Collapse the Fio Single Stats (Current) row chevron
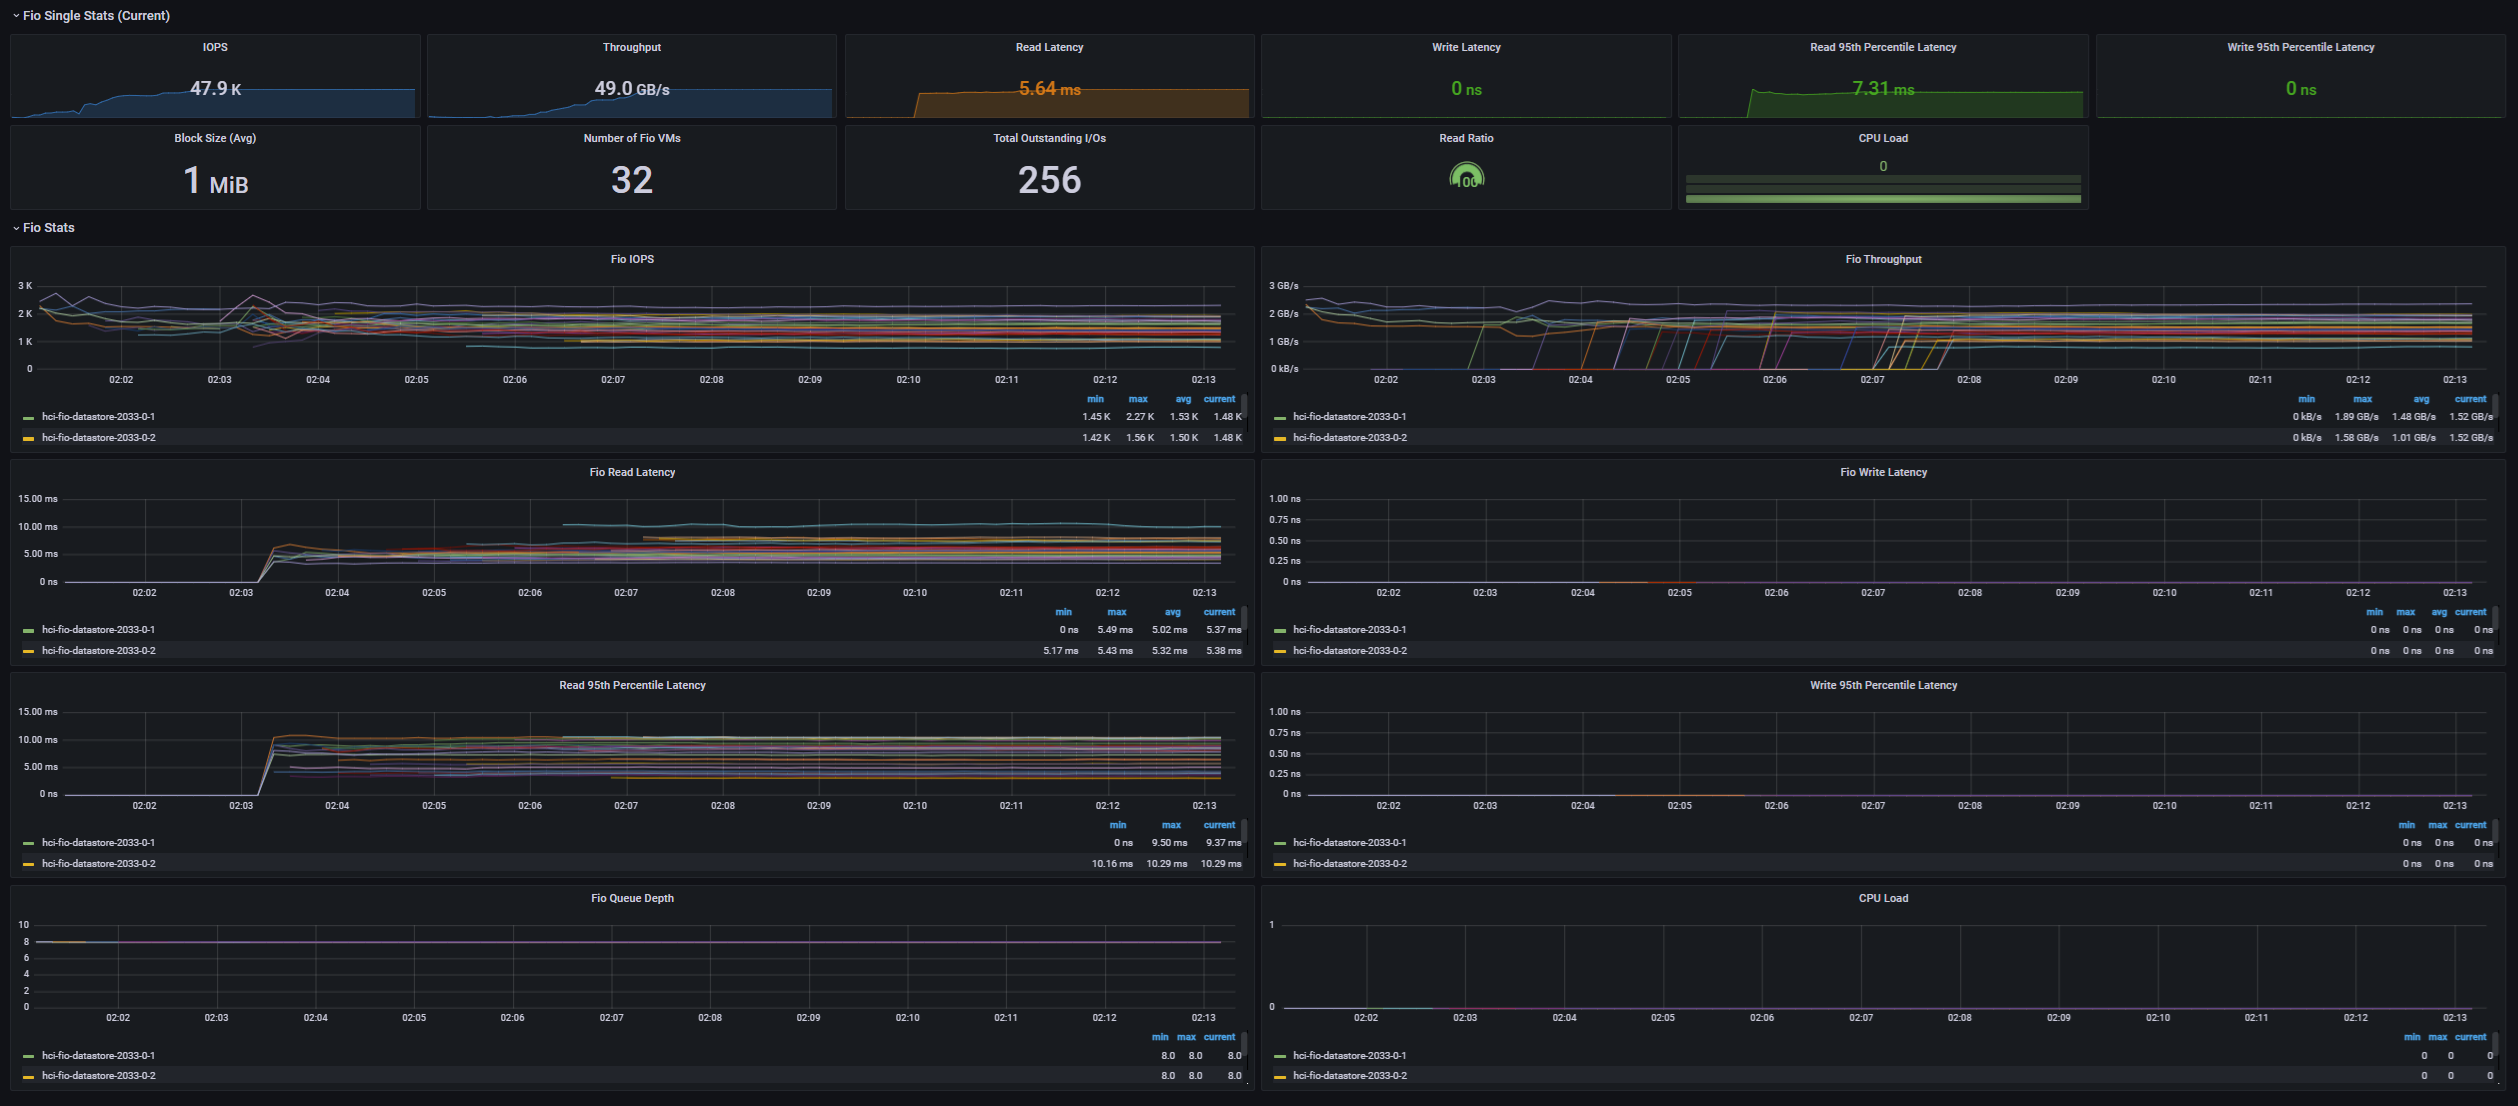The image size is (2518, 1106). [x=16, y=16]
